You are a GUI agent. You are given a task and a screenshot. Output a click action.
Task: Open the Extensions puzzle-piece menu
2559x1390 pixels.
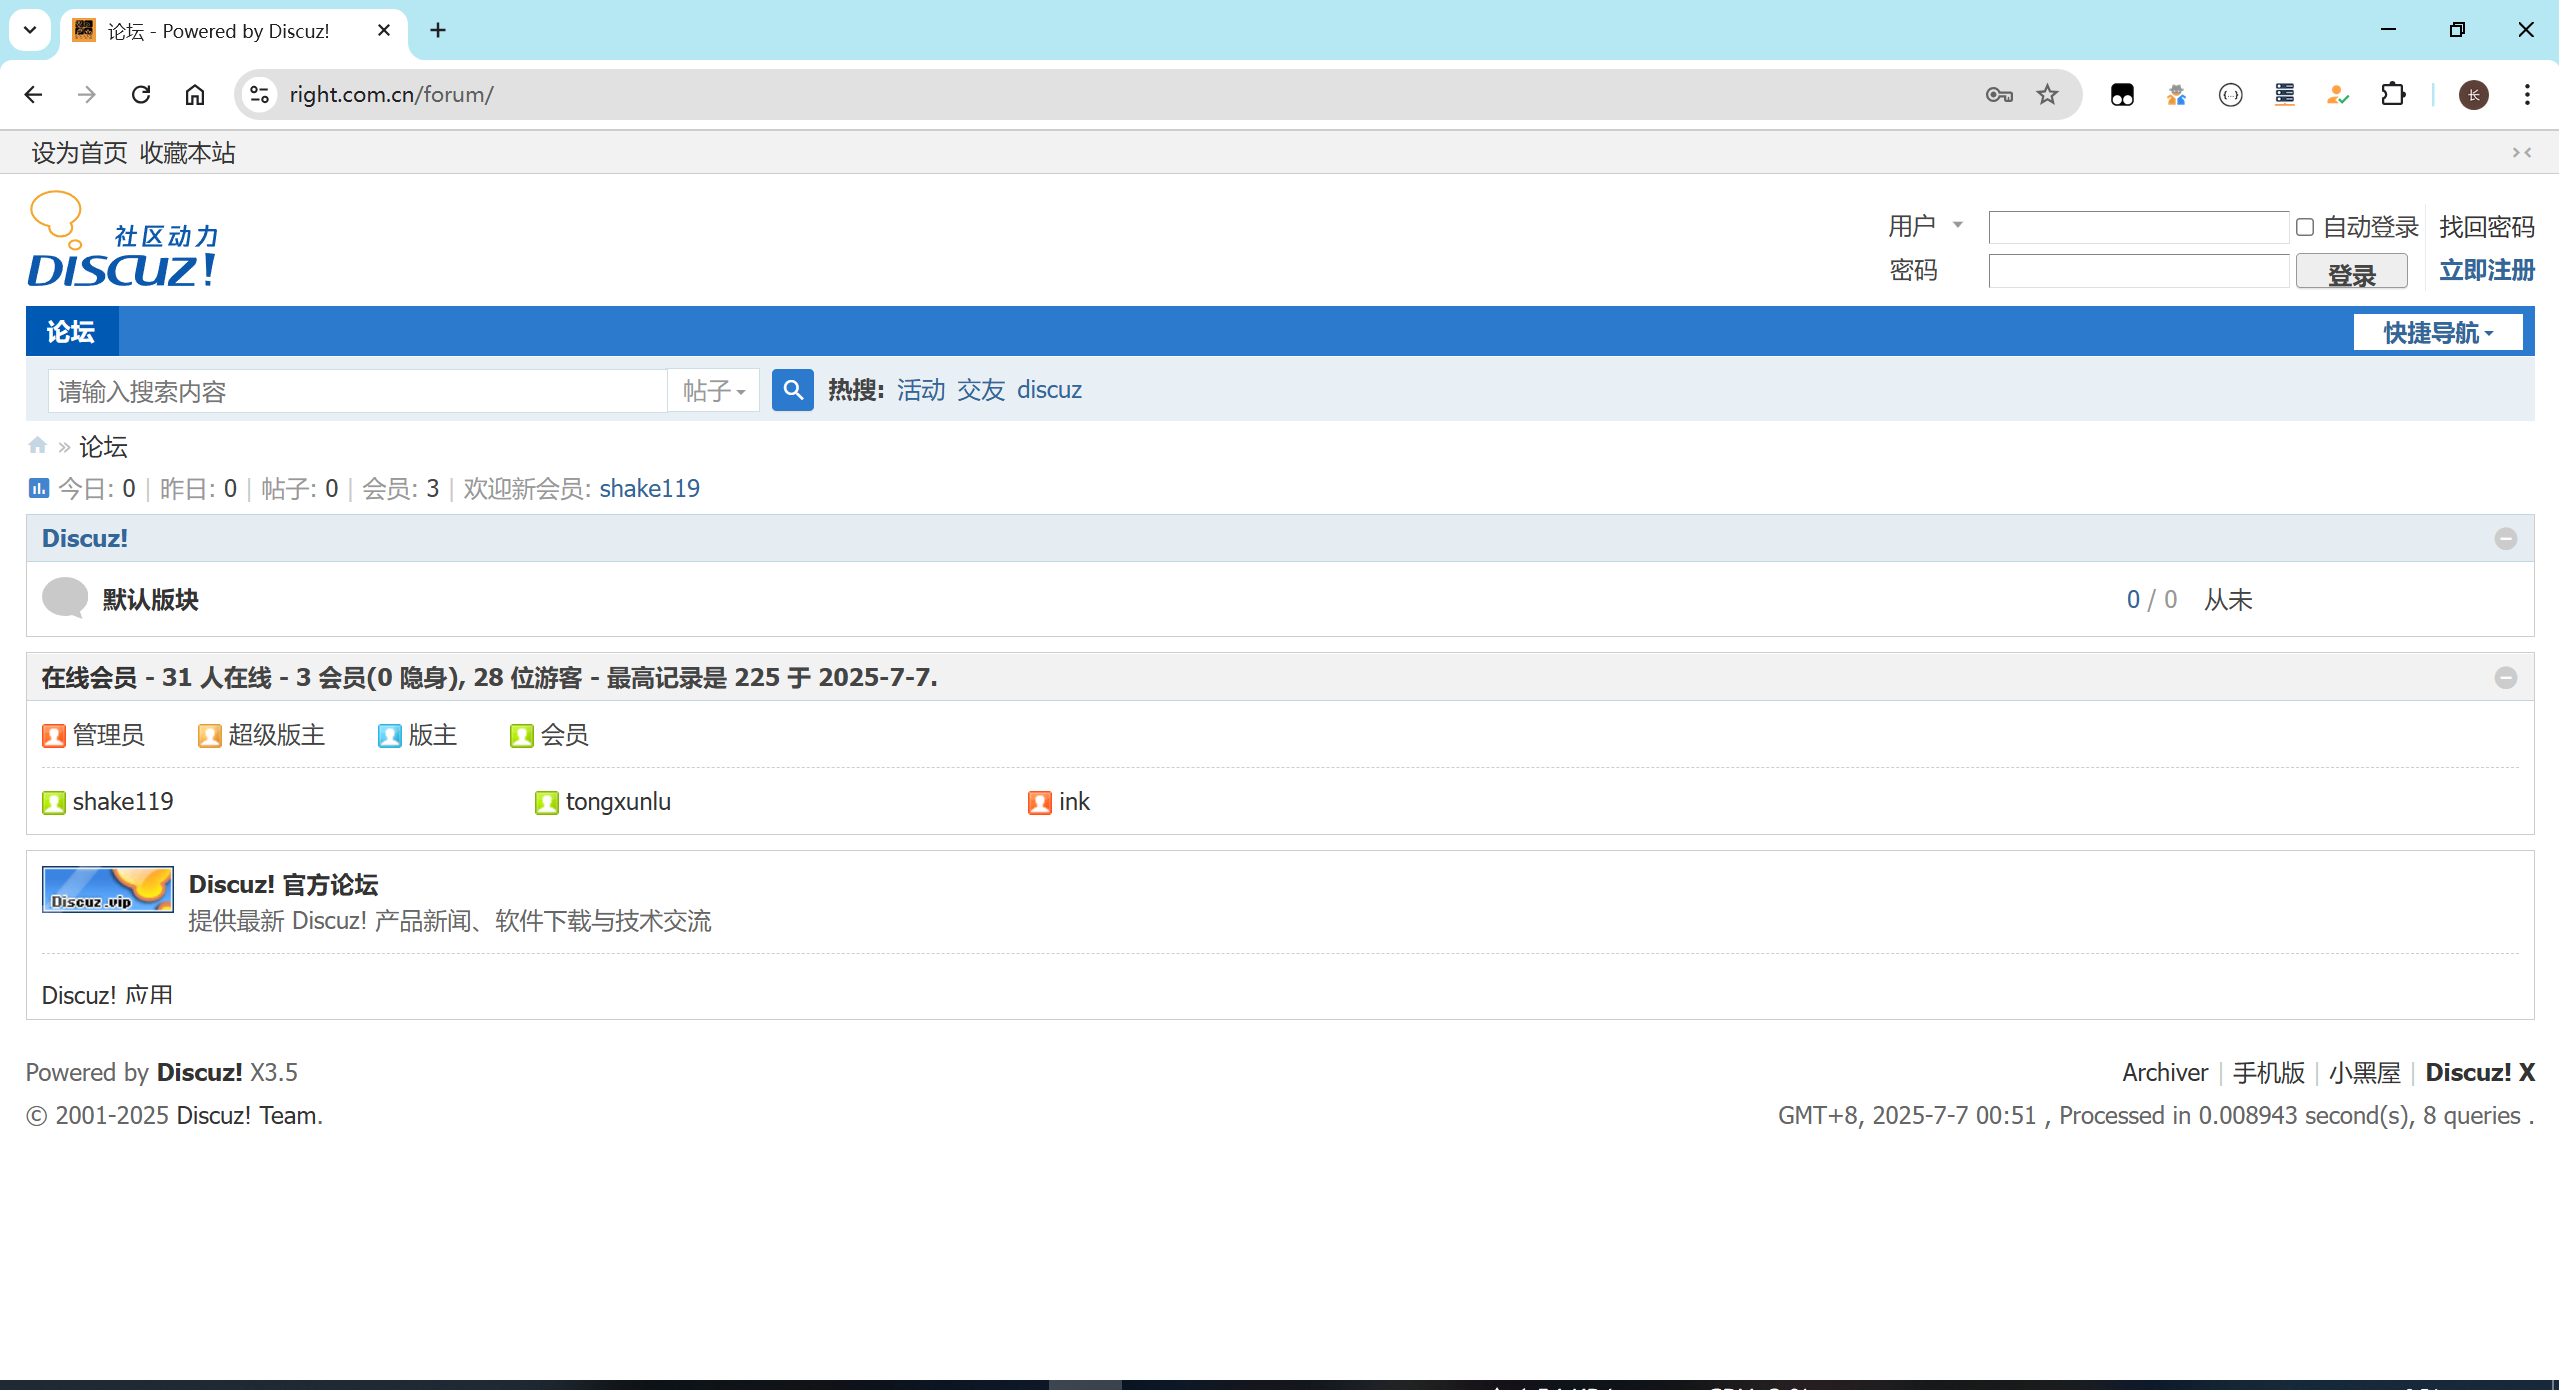click(2393, 95)
